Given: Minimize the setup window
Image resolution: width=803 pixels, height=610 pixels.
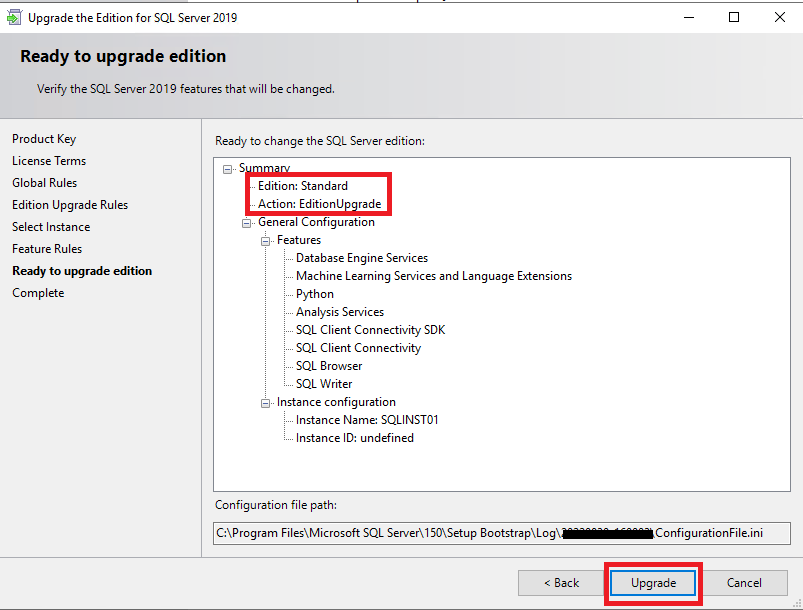Looking at the screenshot, I should (689, 17).
